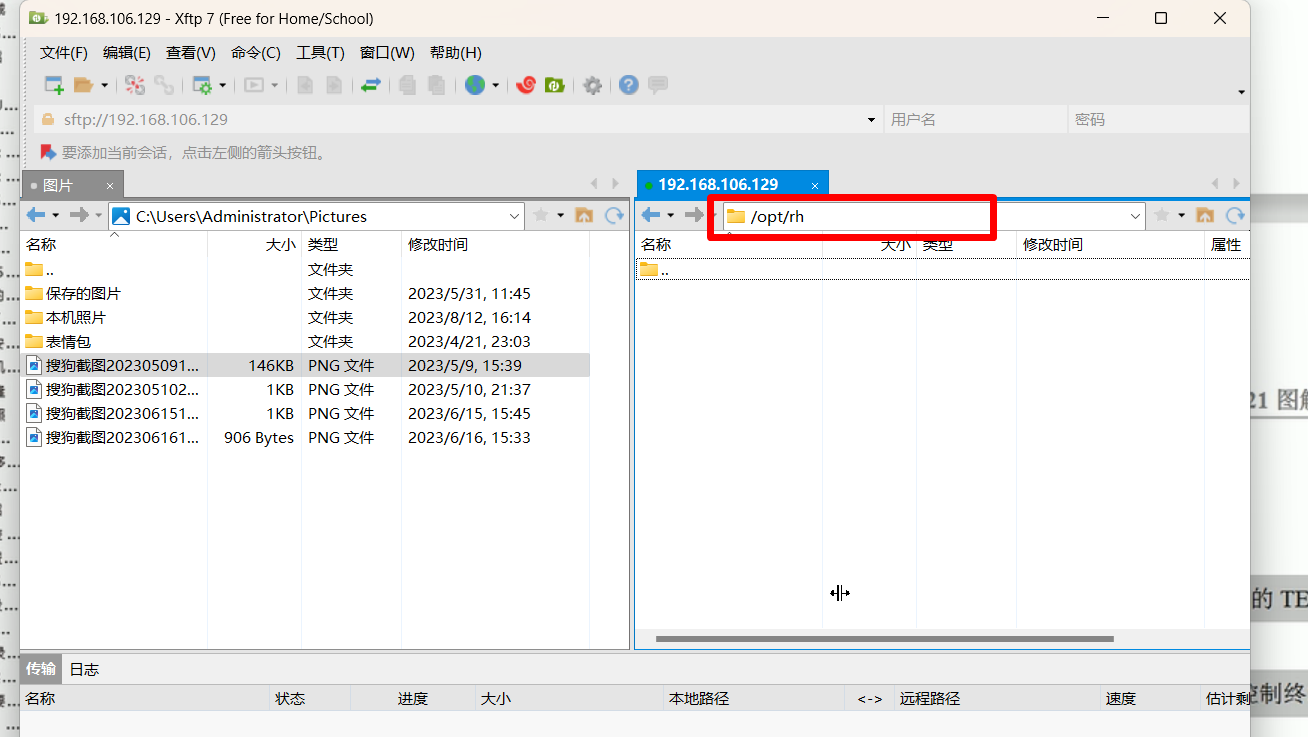Click the remote pane home folder icon
The image size is (1308, 737).
[x=1205, y=215]
